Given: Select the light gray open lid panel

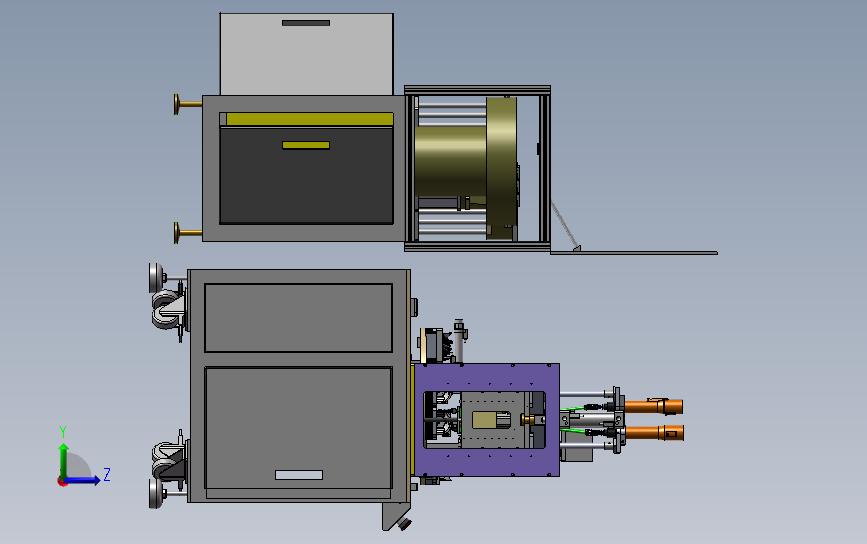Looking at the screenshot, I should pos(306,54).
